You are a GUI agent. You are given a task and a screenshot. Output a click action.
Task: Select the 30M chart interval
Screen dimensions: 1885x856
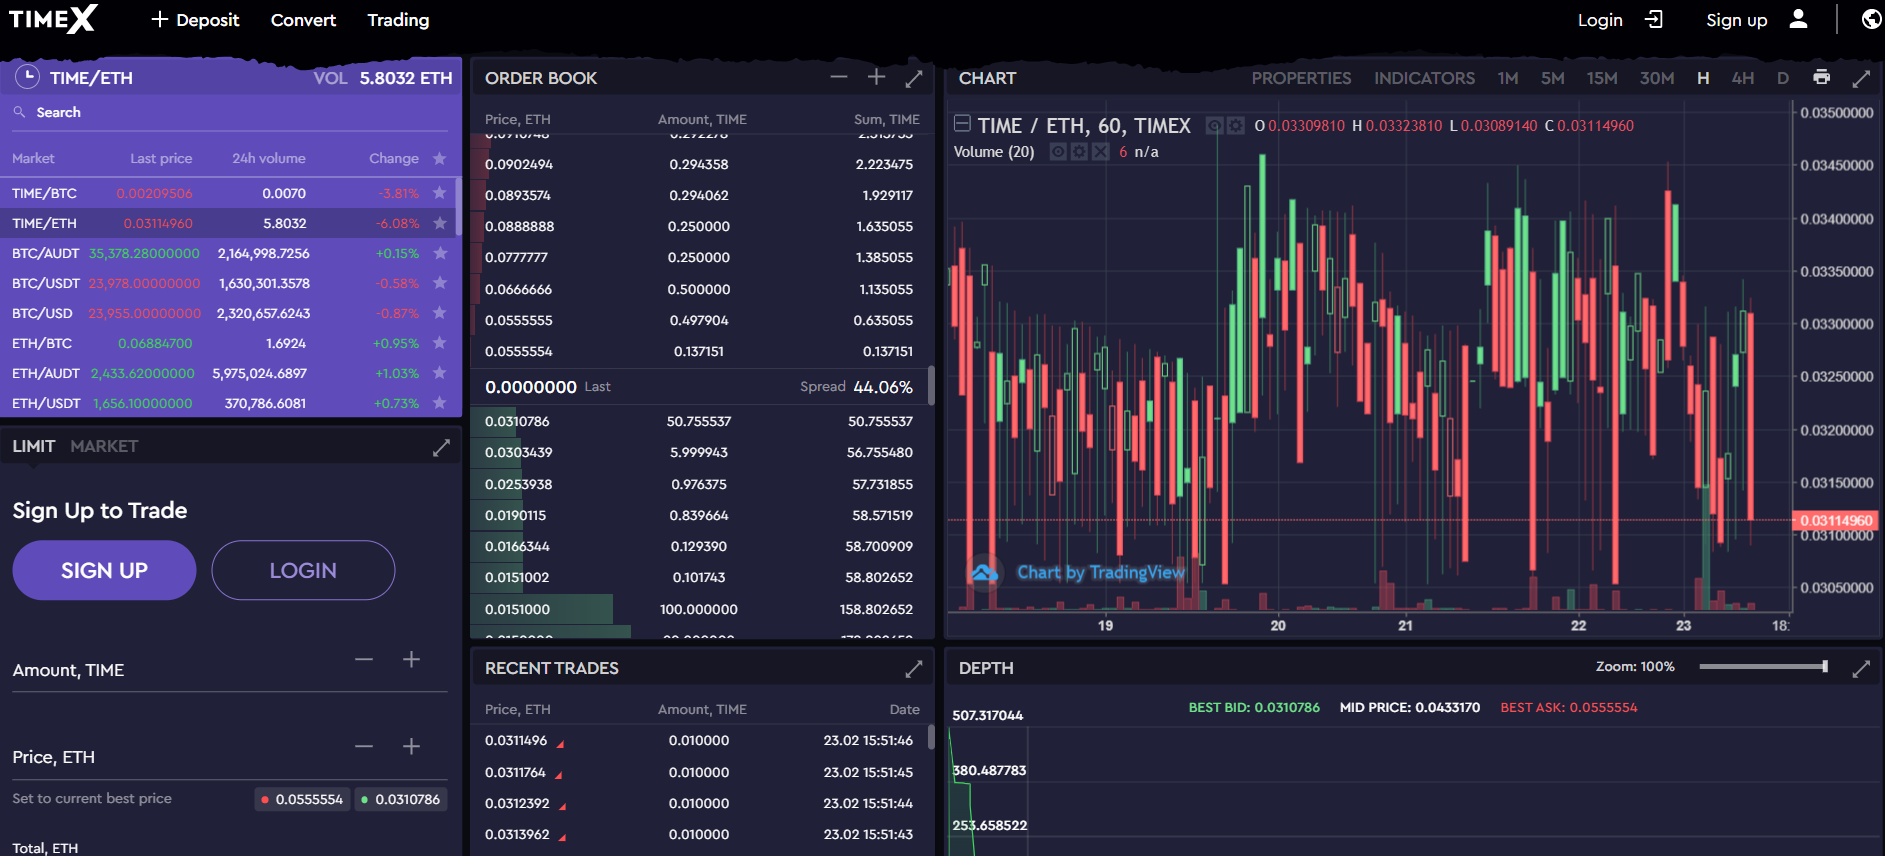(x=1656, y=78)
